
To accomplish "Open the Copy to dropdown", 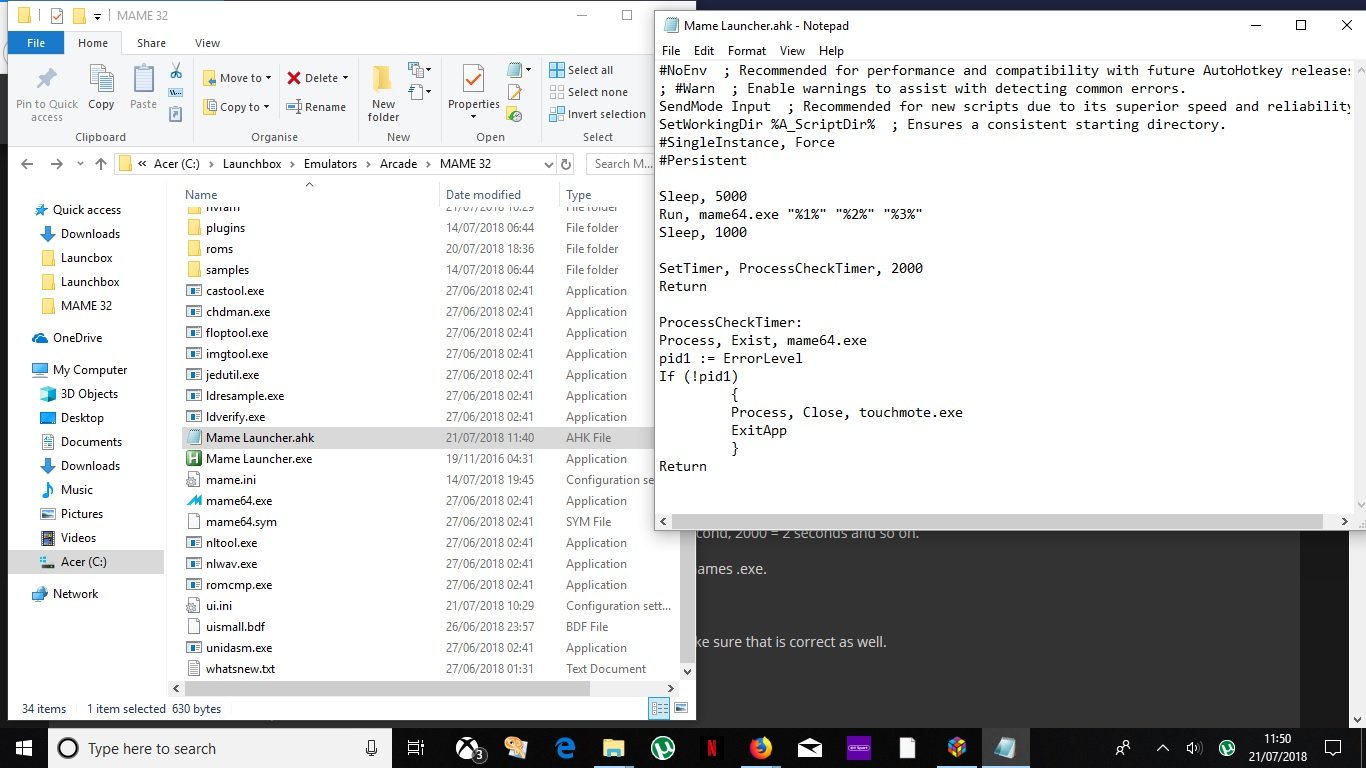I will tap(235, 107).
